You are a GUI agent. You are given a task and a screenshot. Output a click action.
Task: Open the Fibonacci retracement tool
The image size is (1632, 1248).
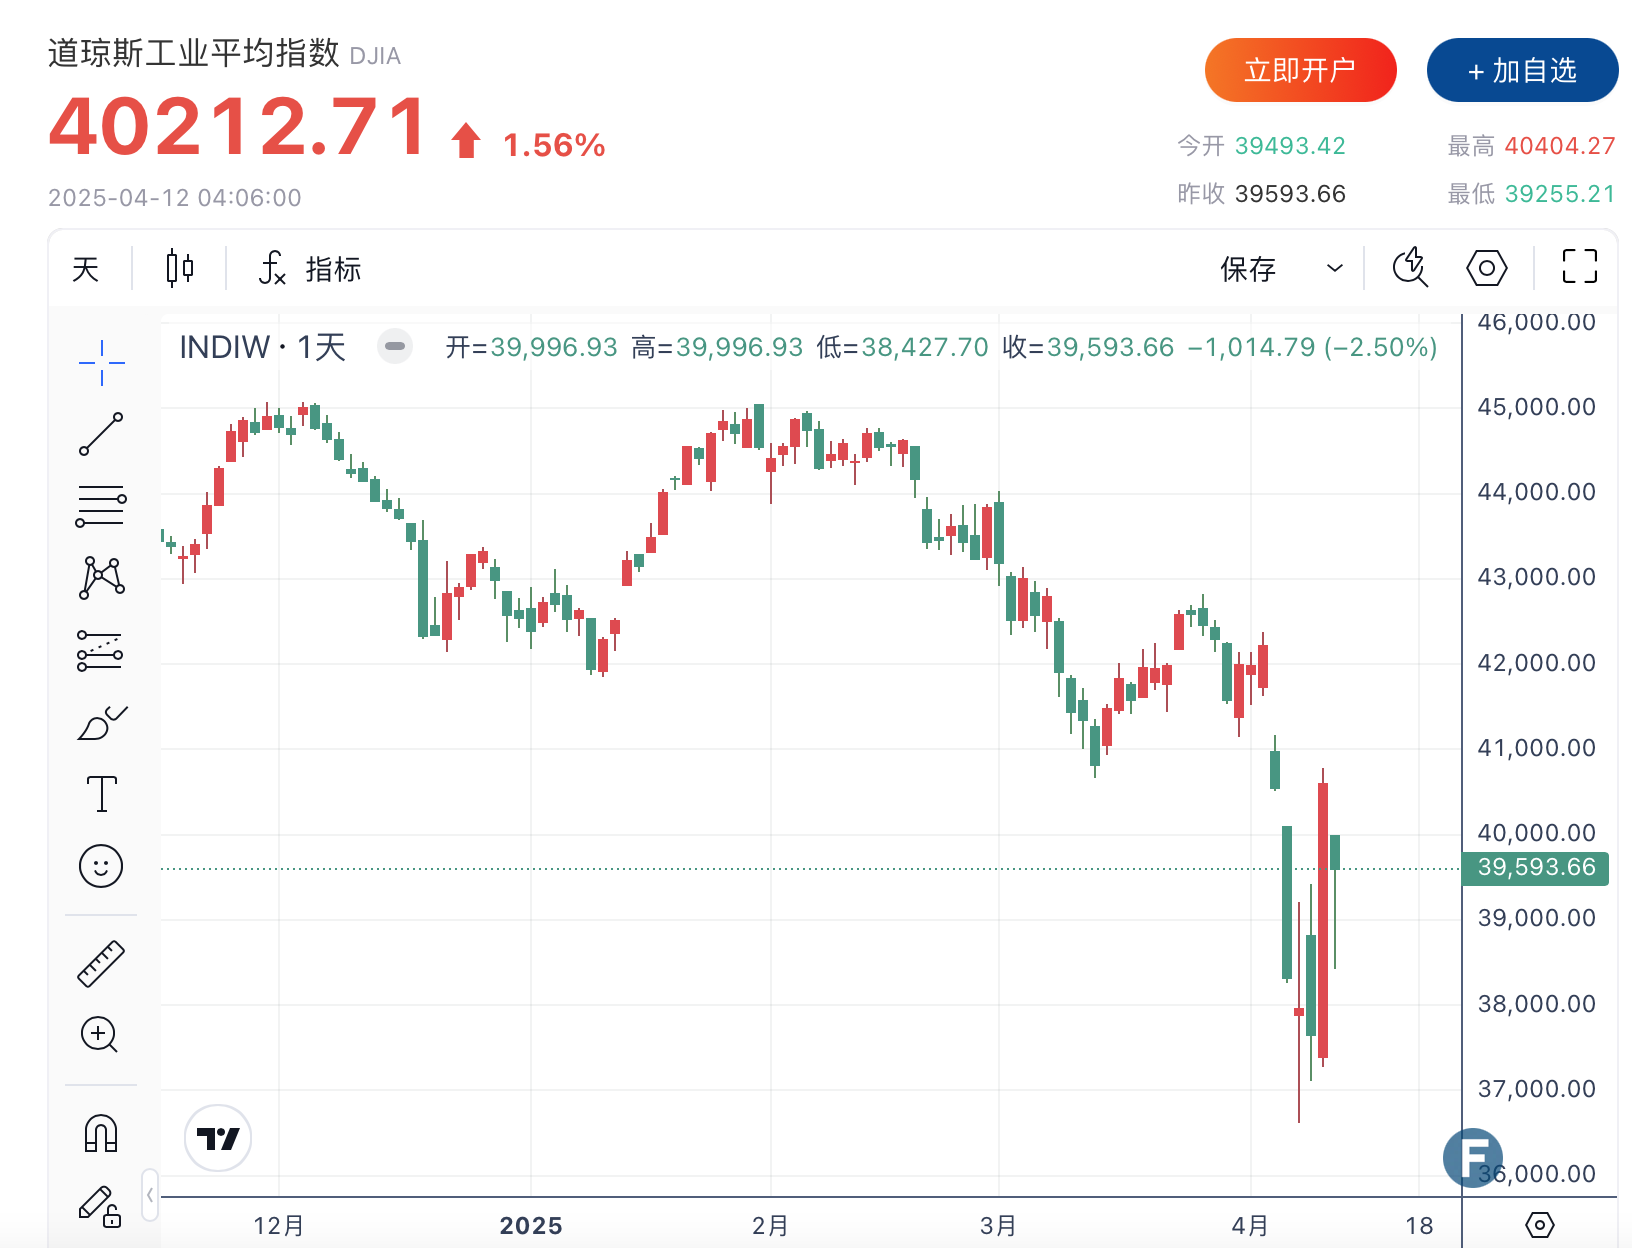click(x=101, y=506)
